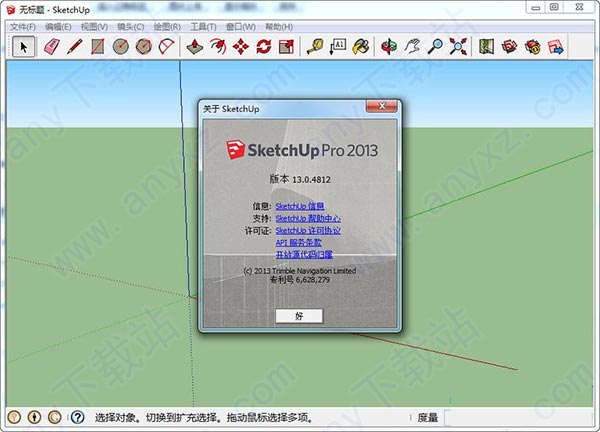
Task: Open the 窗口(W) menu
Action: pyautogui.click(x=241, y=27)
